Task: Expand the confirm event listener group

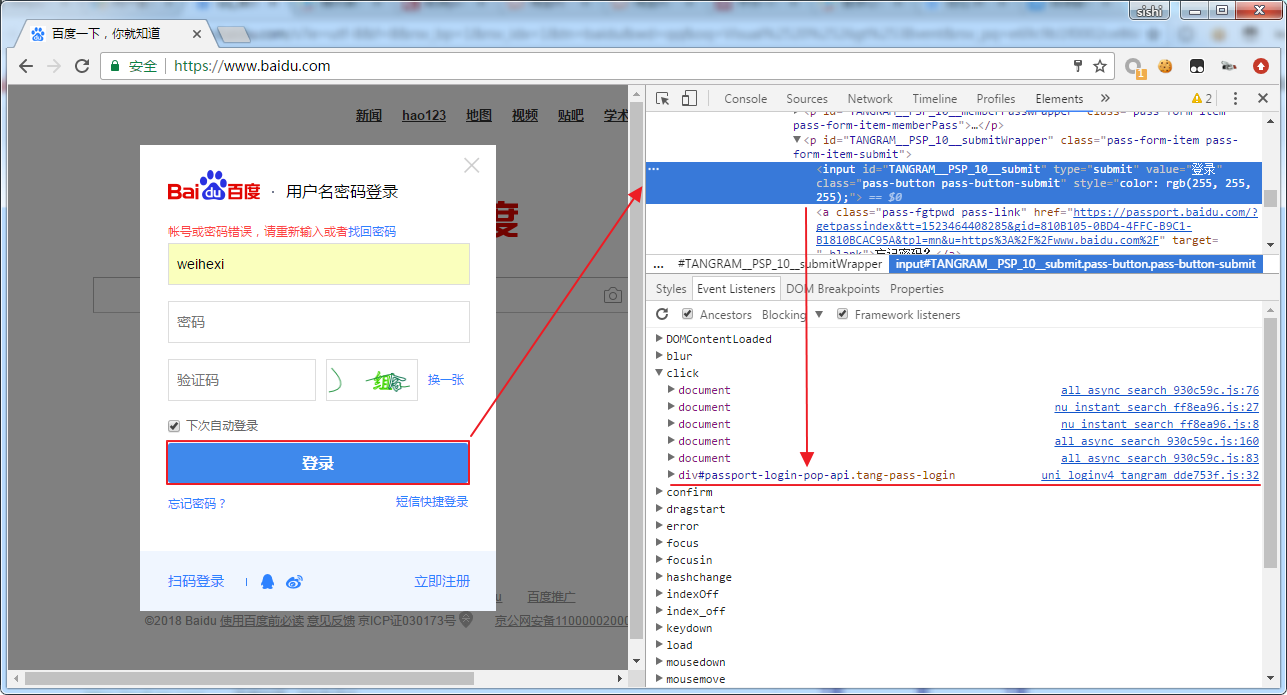Action: point(659,492)
